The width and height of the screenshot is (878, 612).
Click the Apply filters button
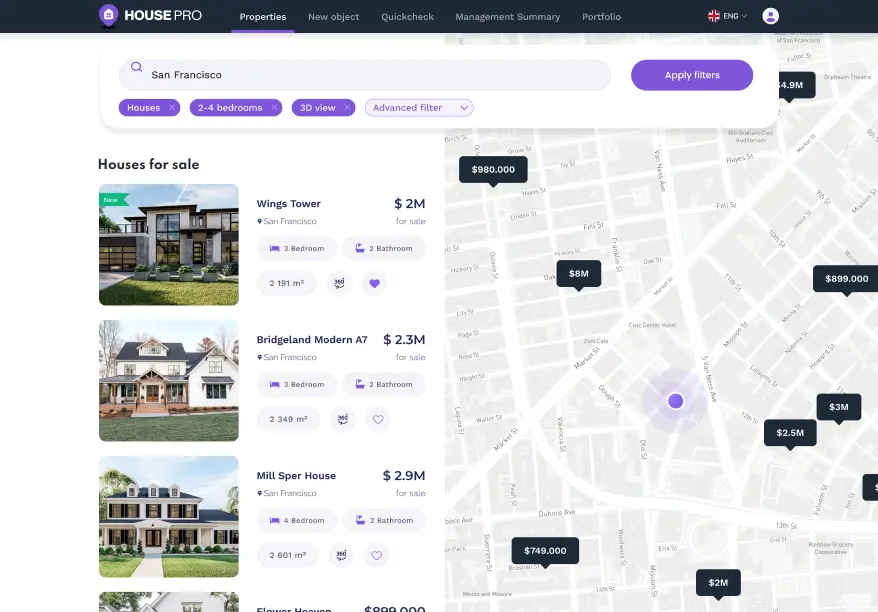(692, 75)
